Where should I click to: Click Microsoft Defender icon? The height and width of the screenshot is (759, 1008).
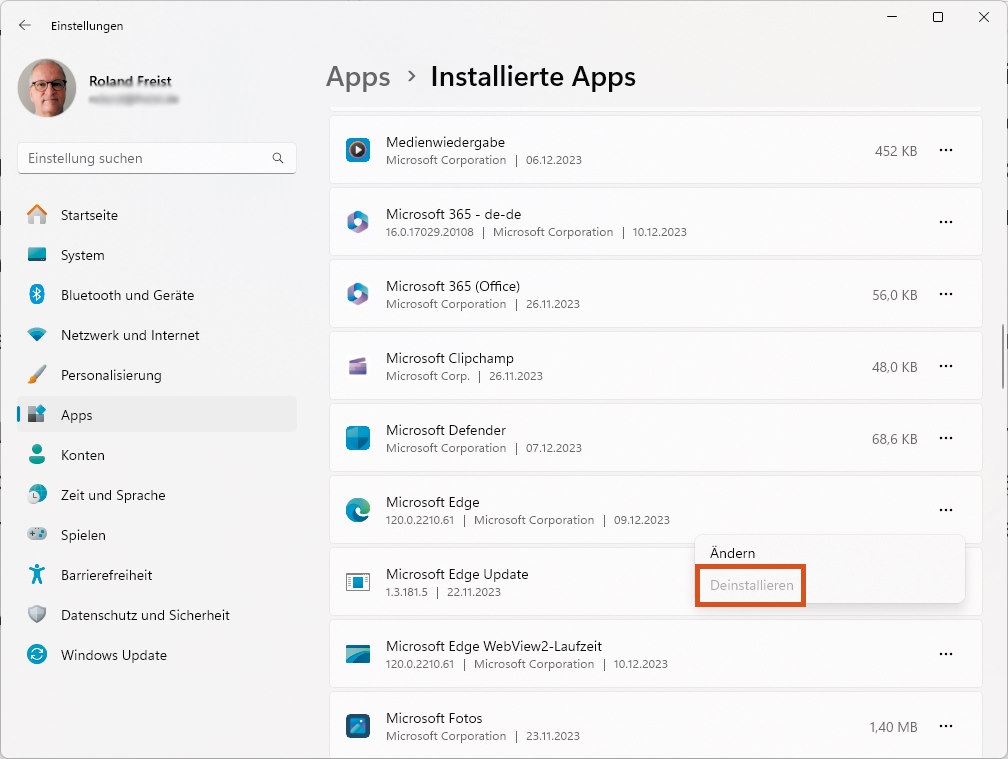pyautogui.click(x=357, y=438)
